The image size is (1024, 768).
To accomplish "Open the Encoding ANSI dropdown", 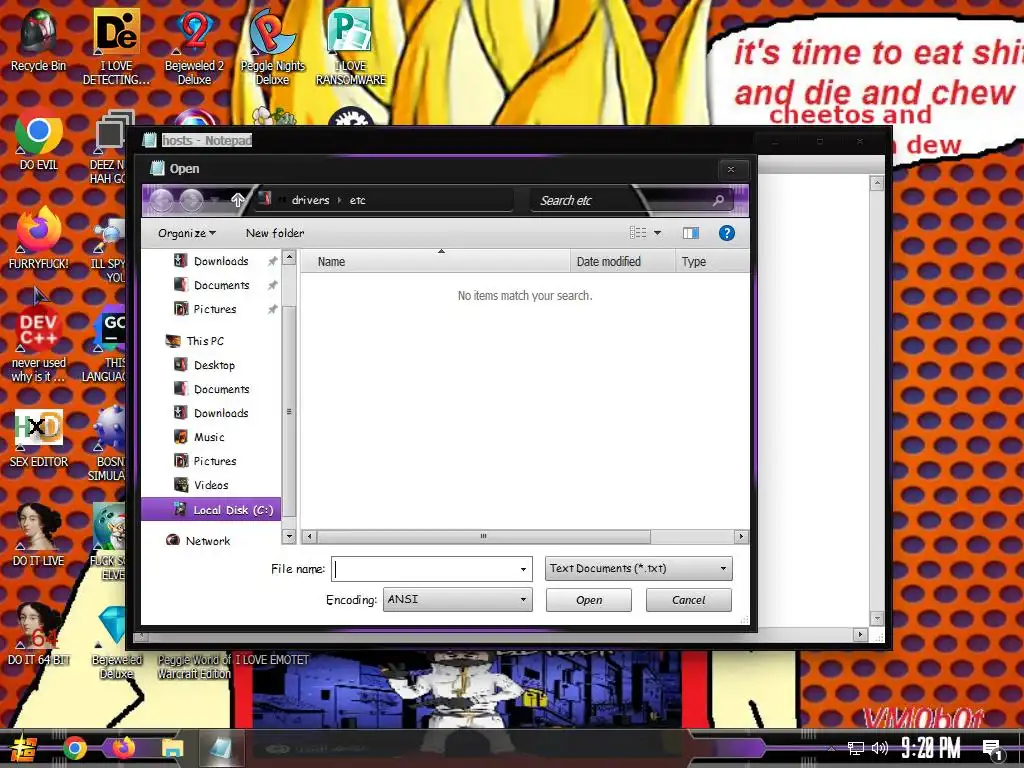I will [458, 600].
